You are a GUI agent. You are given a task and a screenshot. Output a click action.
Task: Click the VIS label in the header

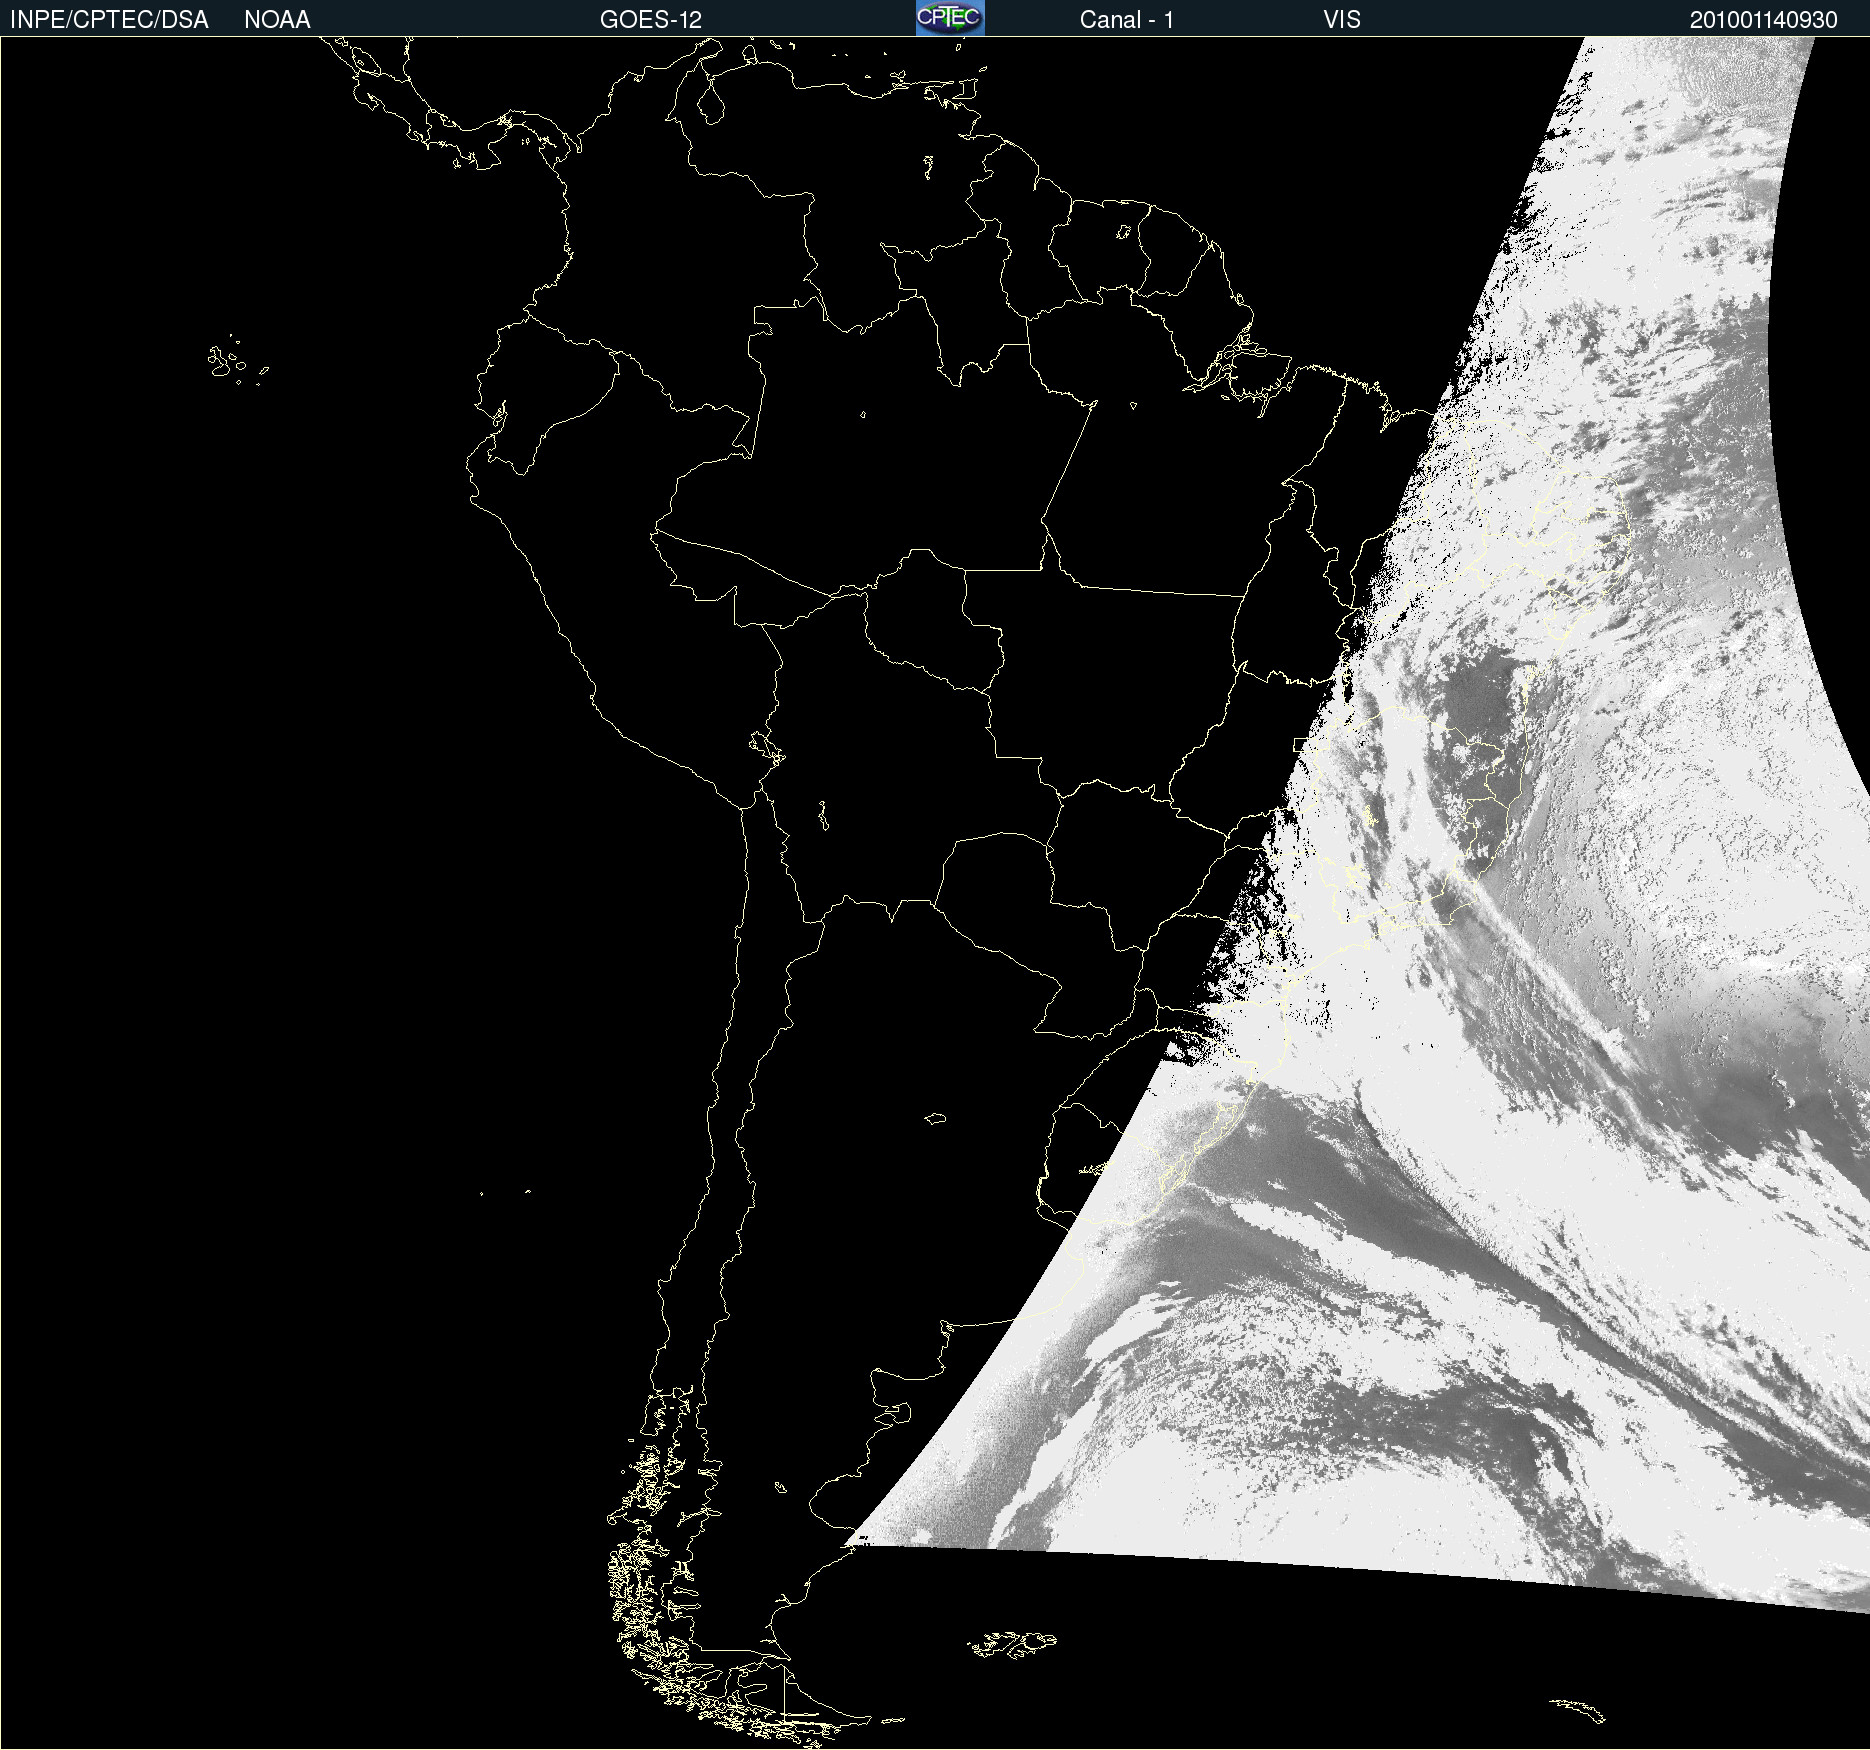(x=1342, y=20)
